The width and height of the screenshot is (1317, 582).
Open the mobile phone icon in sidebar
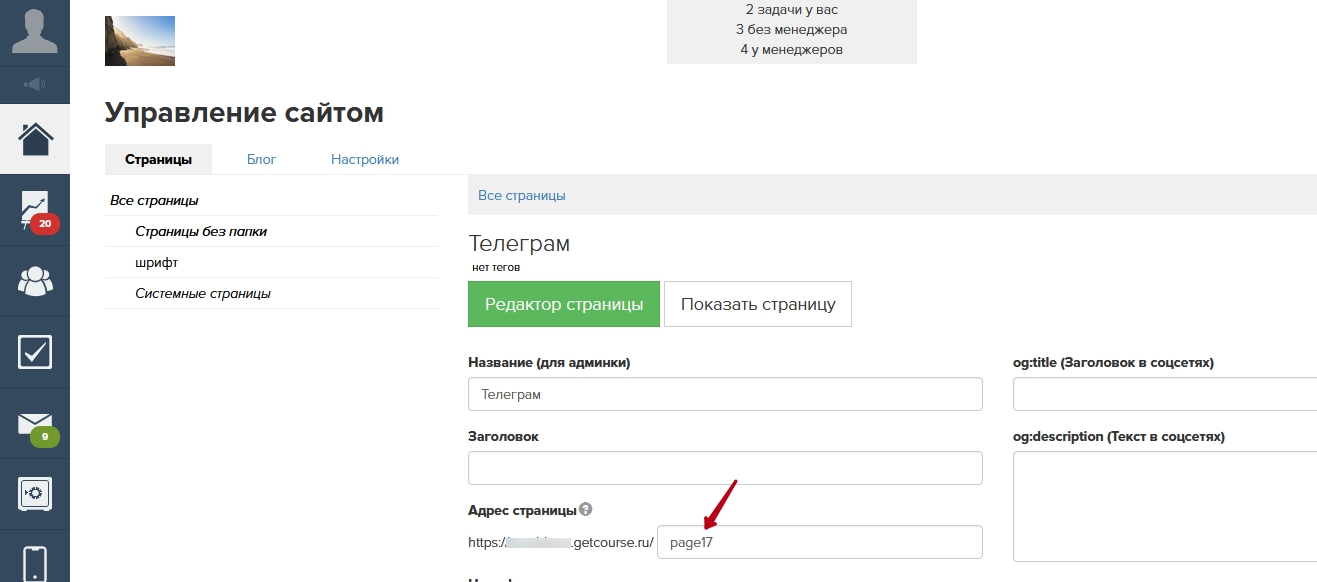(x=35, y=562)
